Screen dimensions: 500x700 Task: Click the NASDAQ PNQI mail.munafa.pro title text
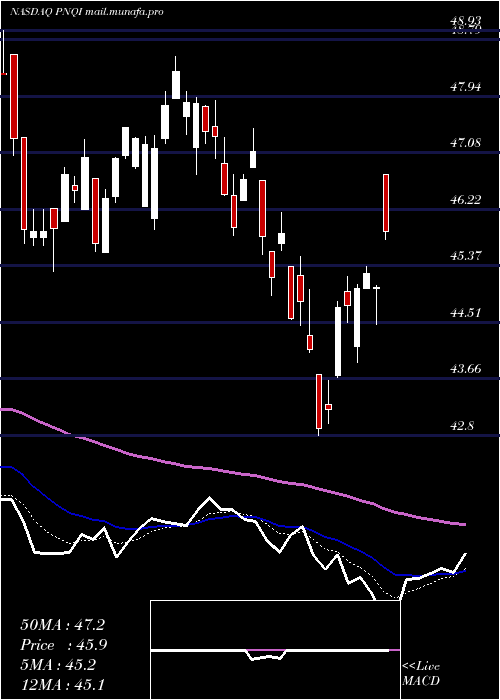point(87,12)
